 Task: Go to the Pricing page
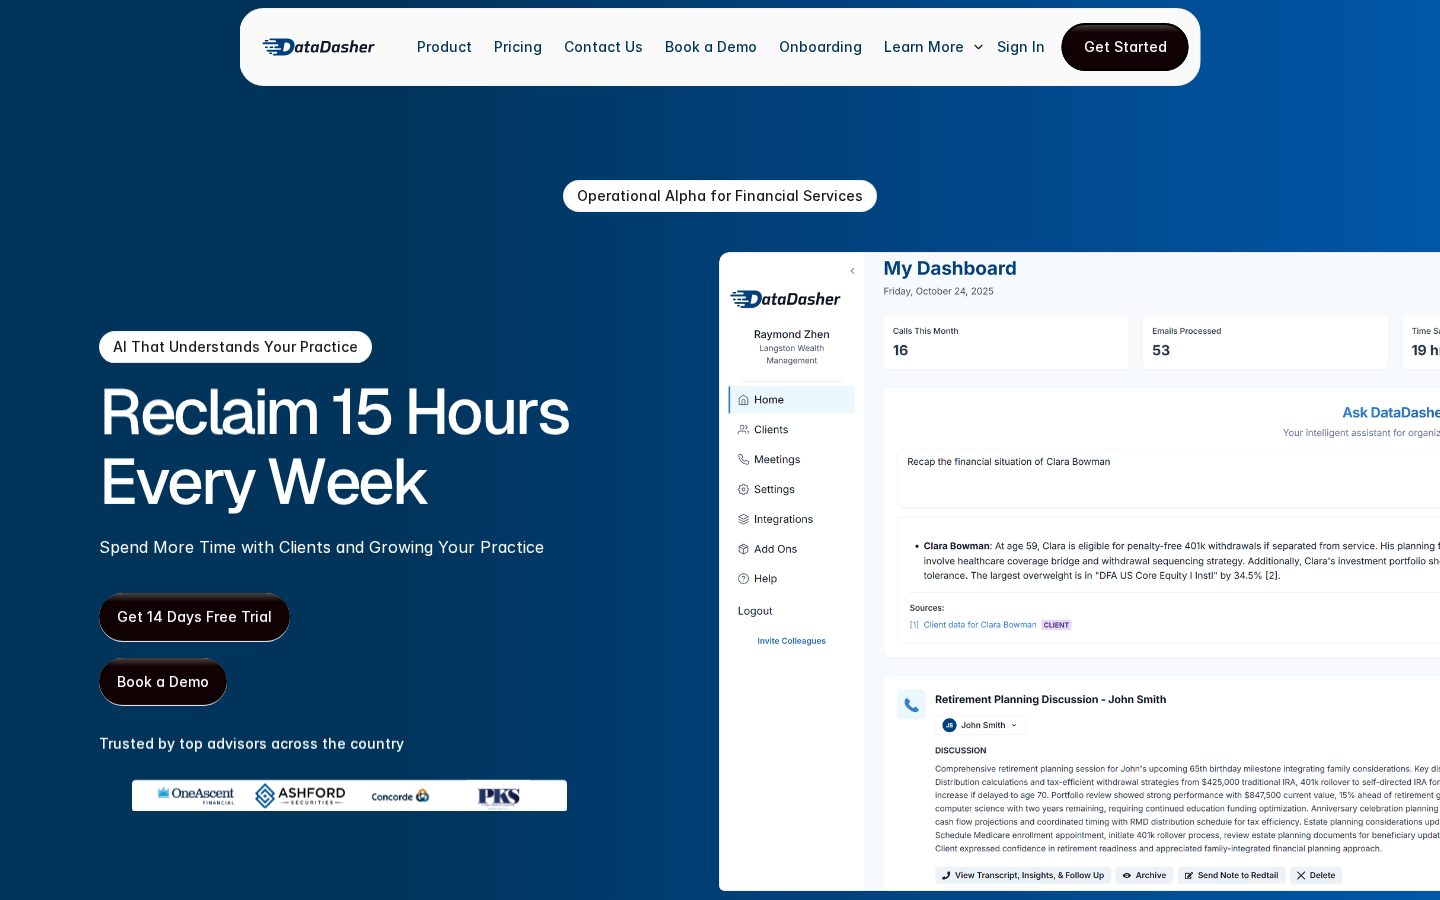[x=518, y=47]
